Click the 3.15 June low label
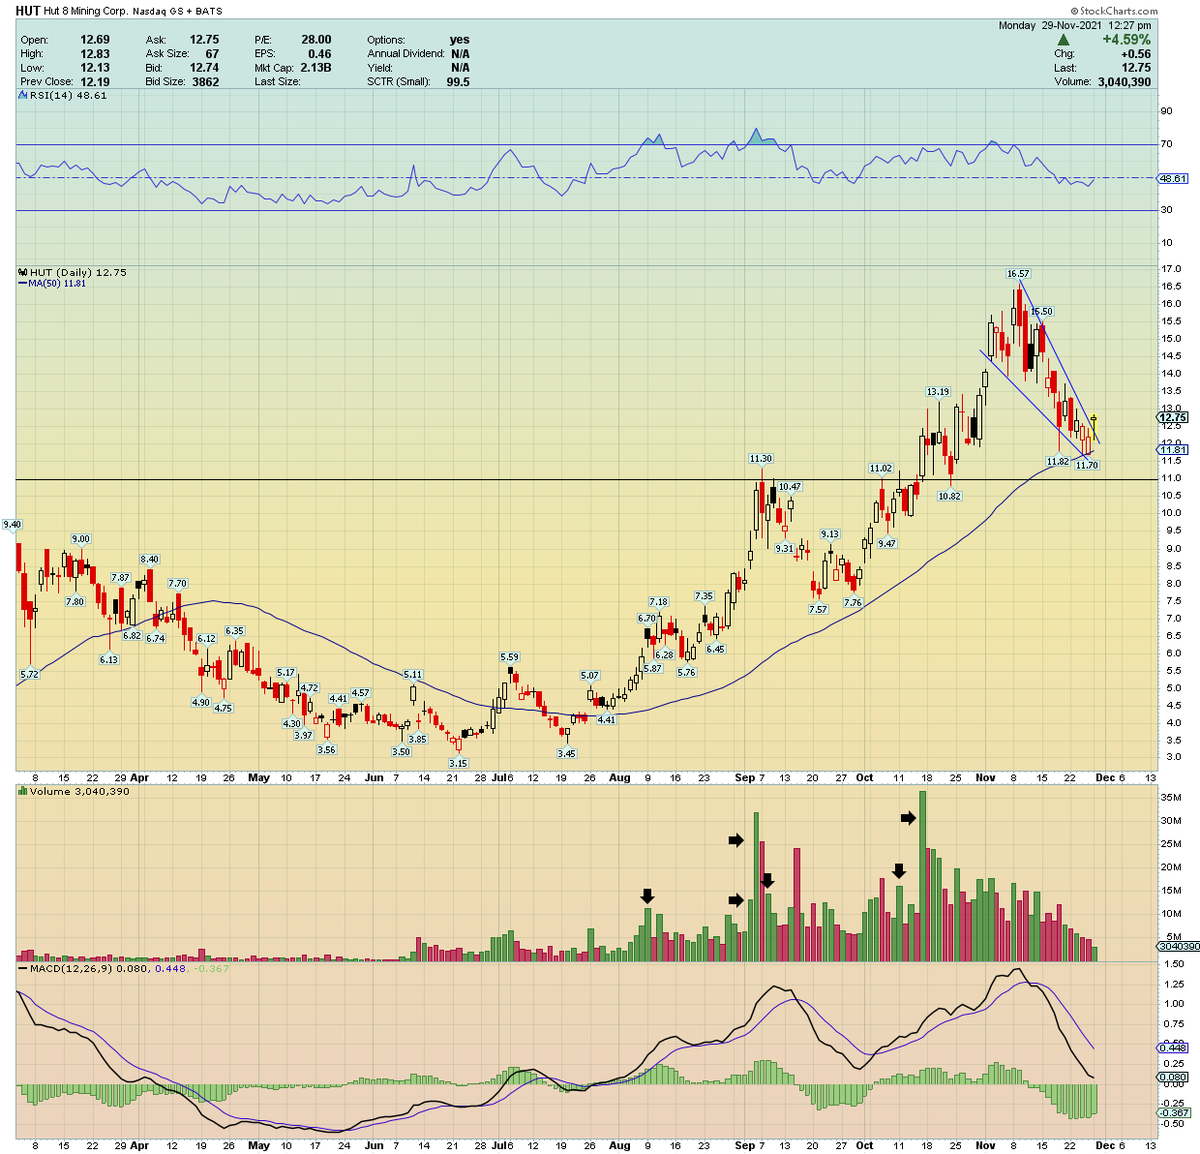 pyautogui.click(x=458, y=763)
